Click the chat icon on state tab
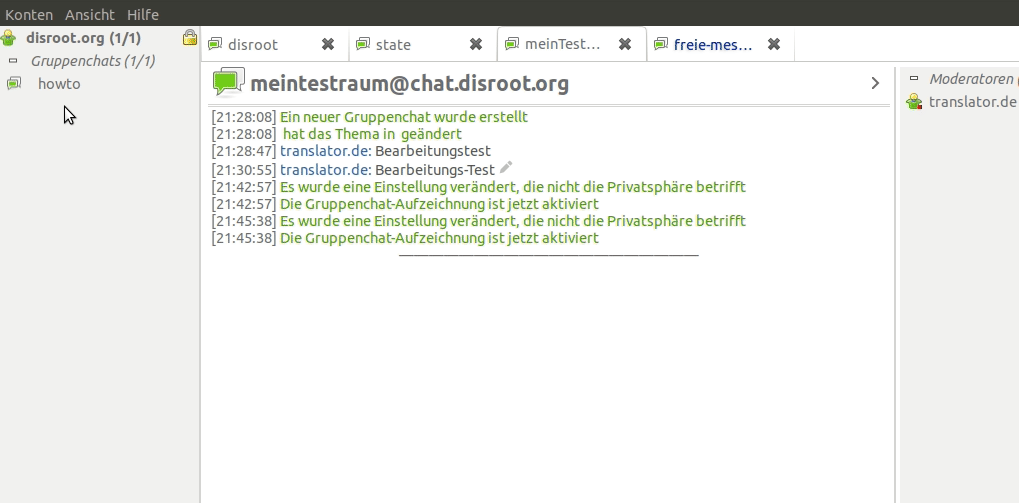This screenshot has height=503, width=1019. 363,44
